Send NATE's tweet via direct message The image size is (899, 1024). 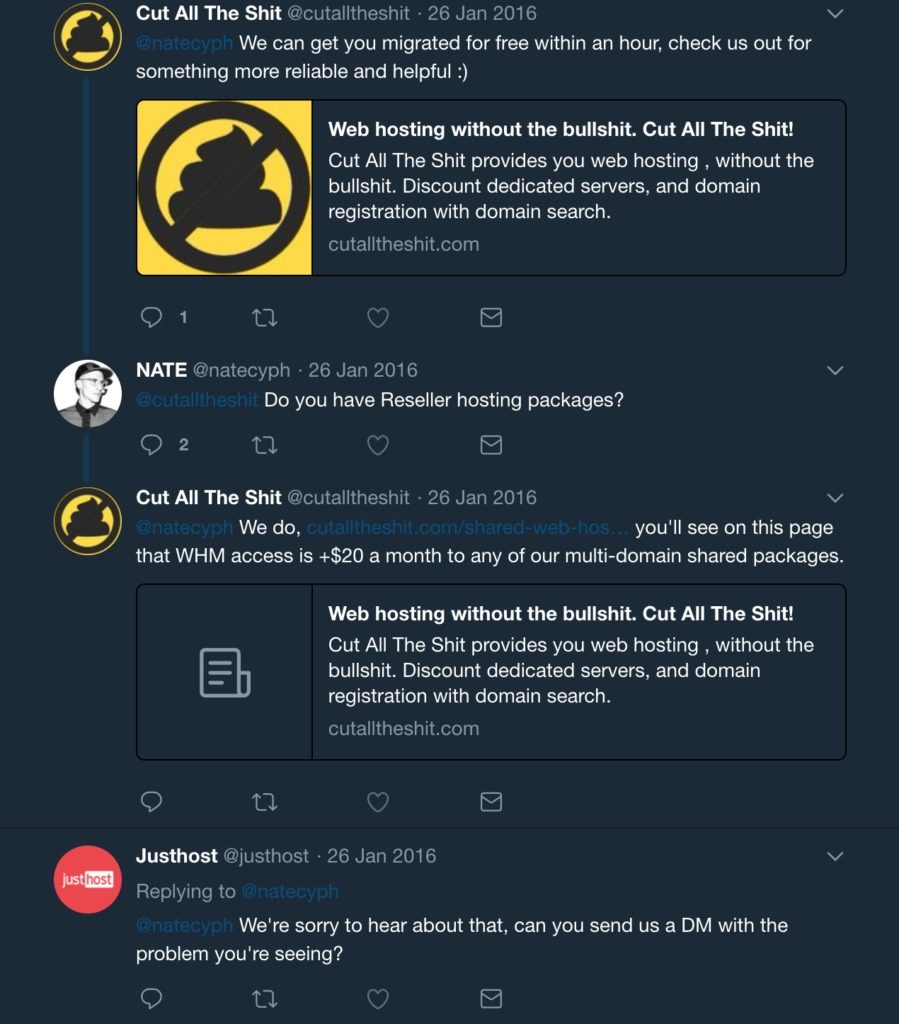491,445
